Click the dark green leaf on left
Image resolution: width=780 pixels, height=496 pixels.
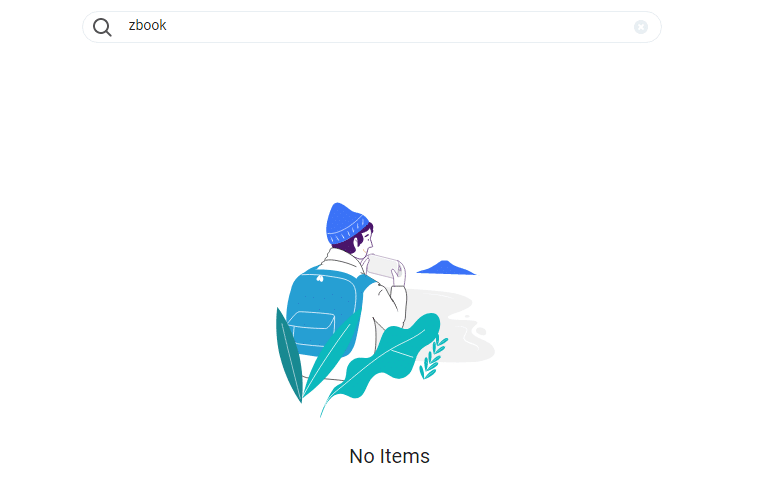(x=289, y=354)
